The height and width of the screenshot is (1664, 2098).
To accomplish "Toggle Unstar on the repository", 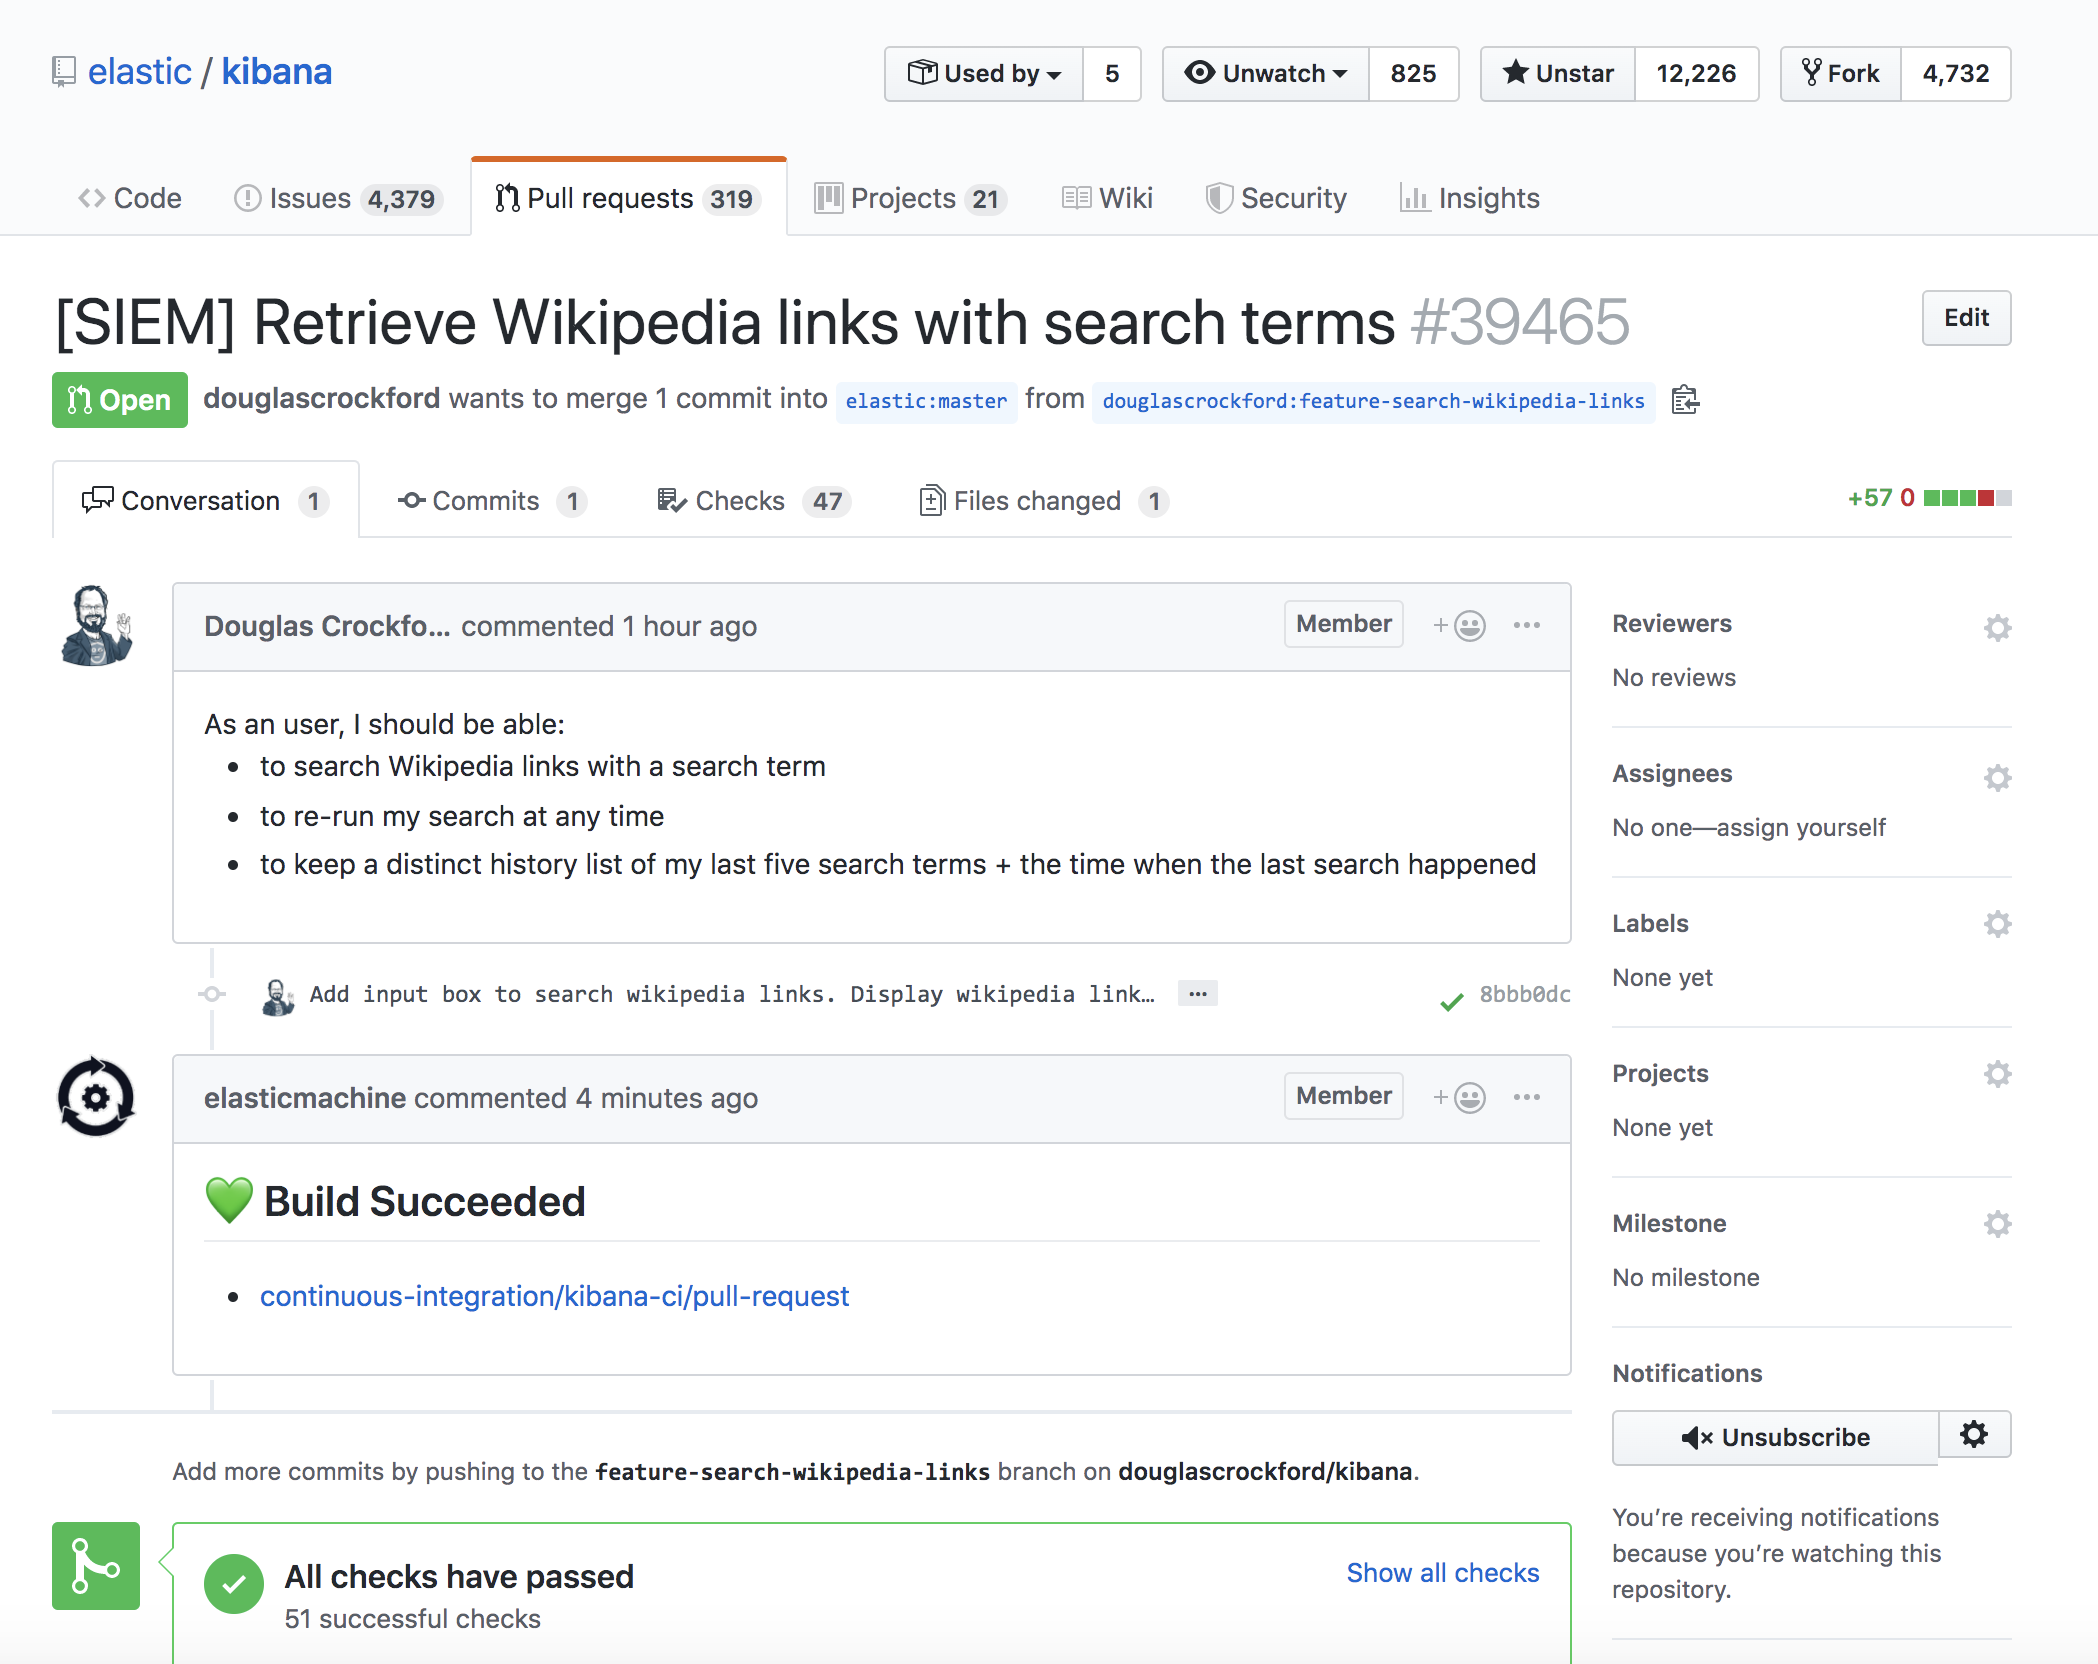I will pos(1558,73).
